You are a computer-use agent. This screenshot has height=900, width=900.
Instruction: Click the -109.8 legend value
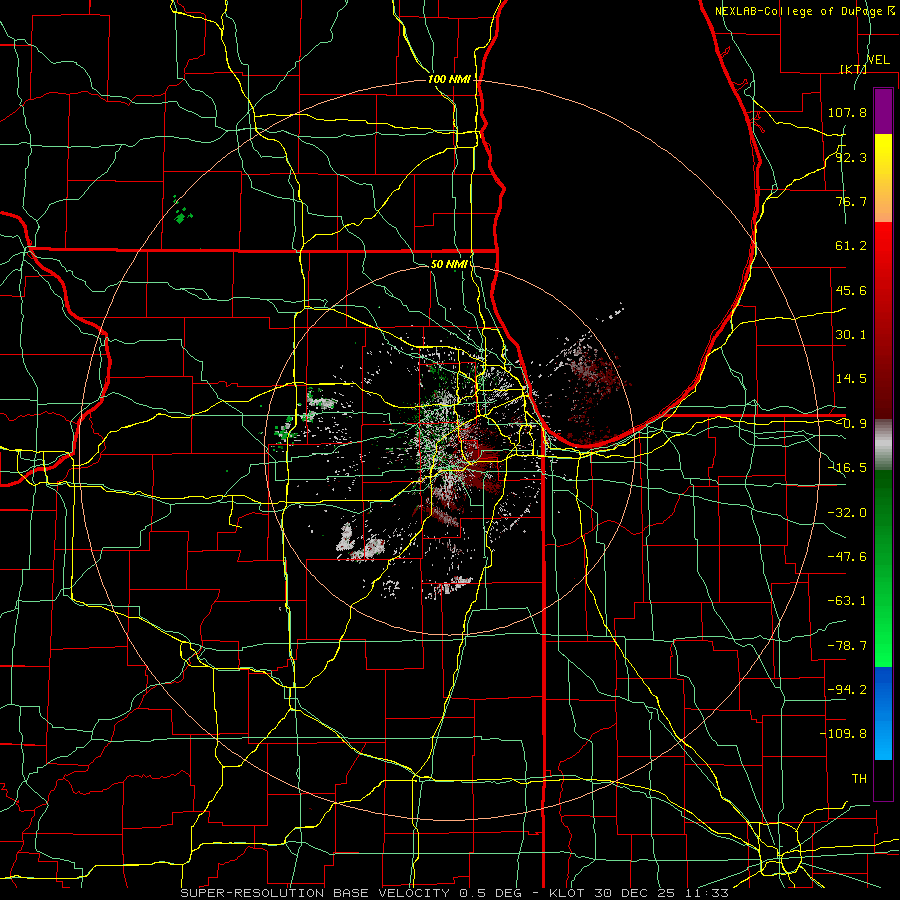tap(843, 734)
